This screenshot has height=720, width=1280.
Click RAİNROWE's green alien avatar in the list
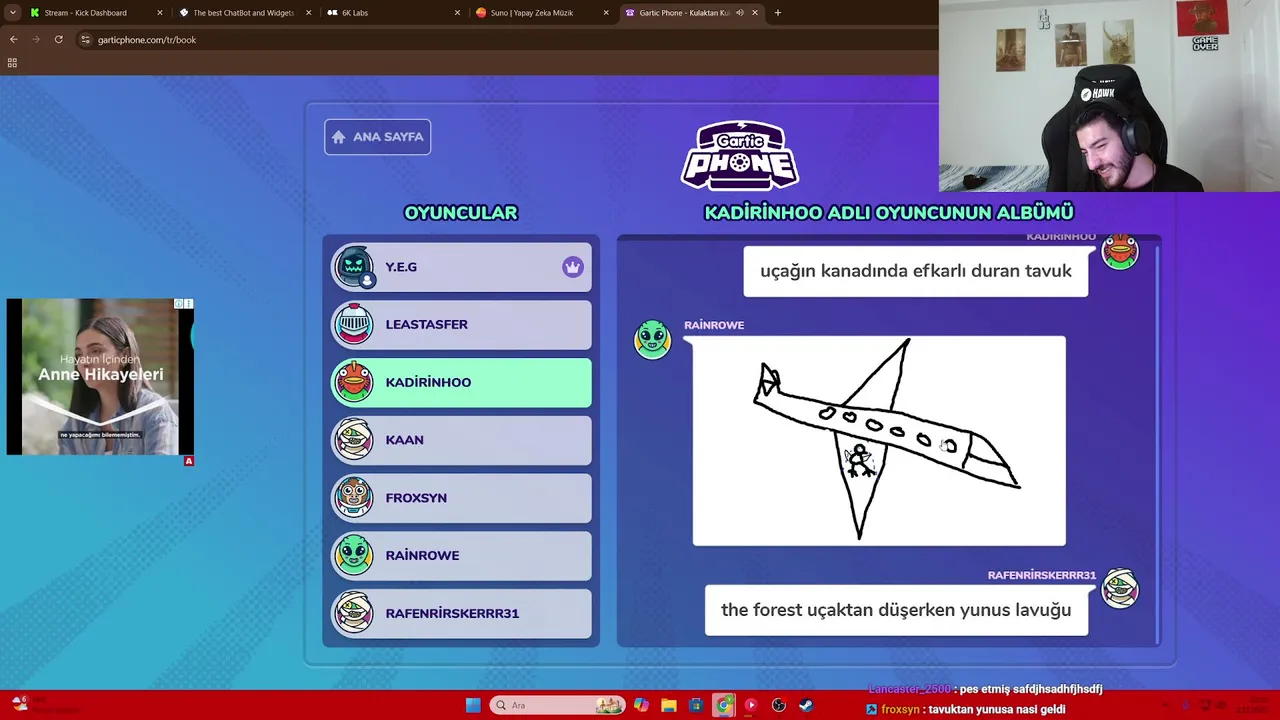tap(354, 555)
